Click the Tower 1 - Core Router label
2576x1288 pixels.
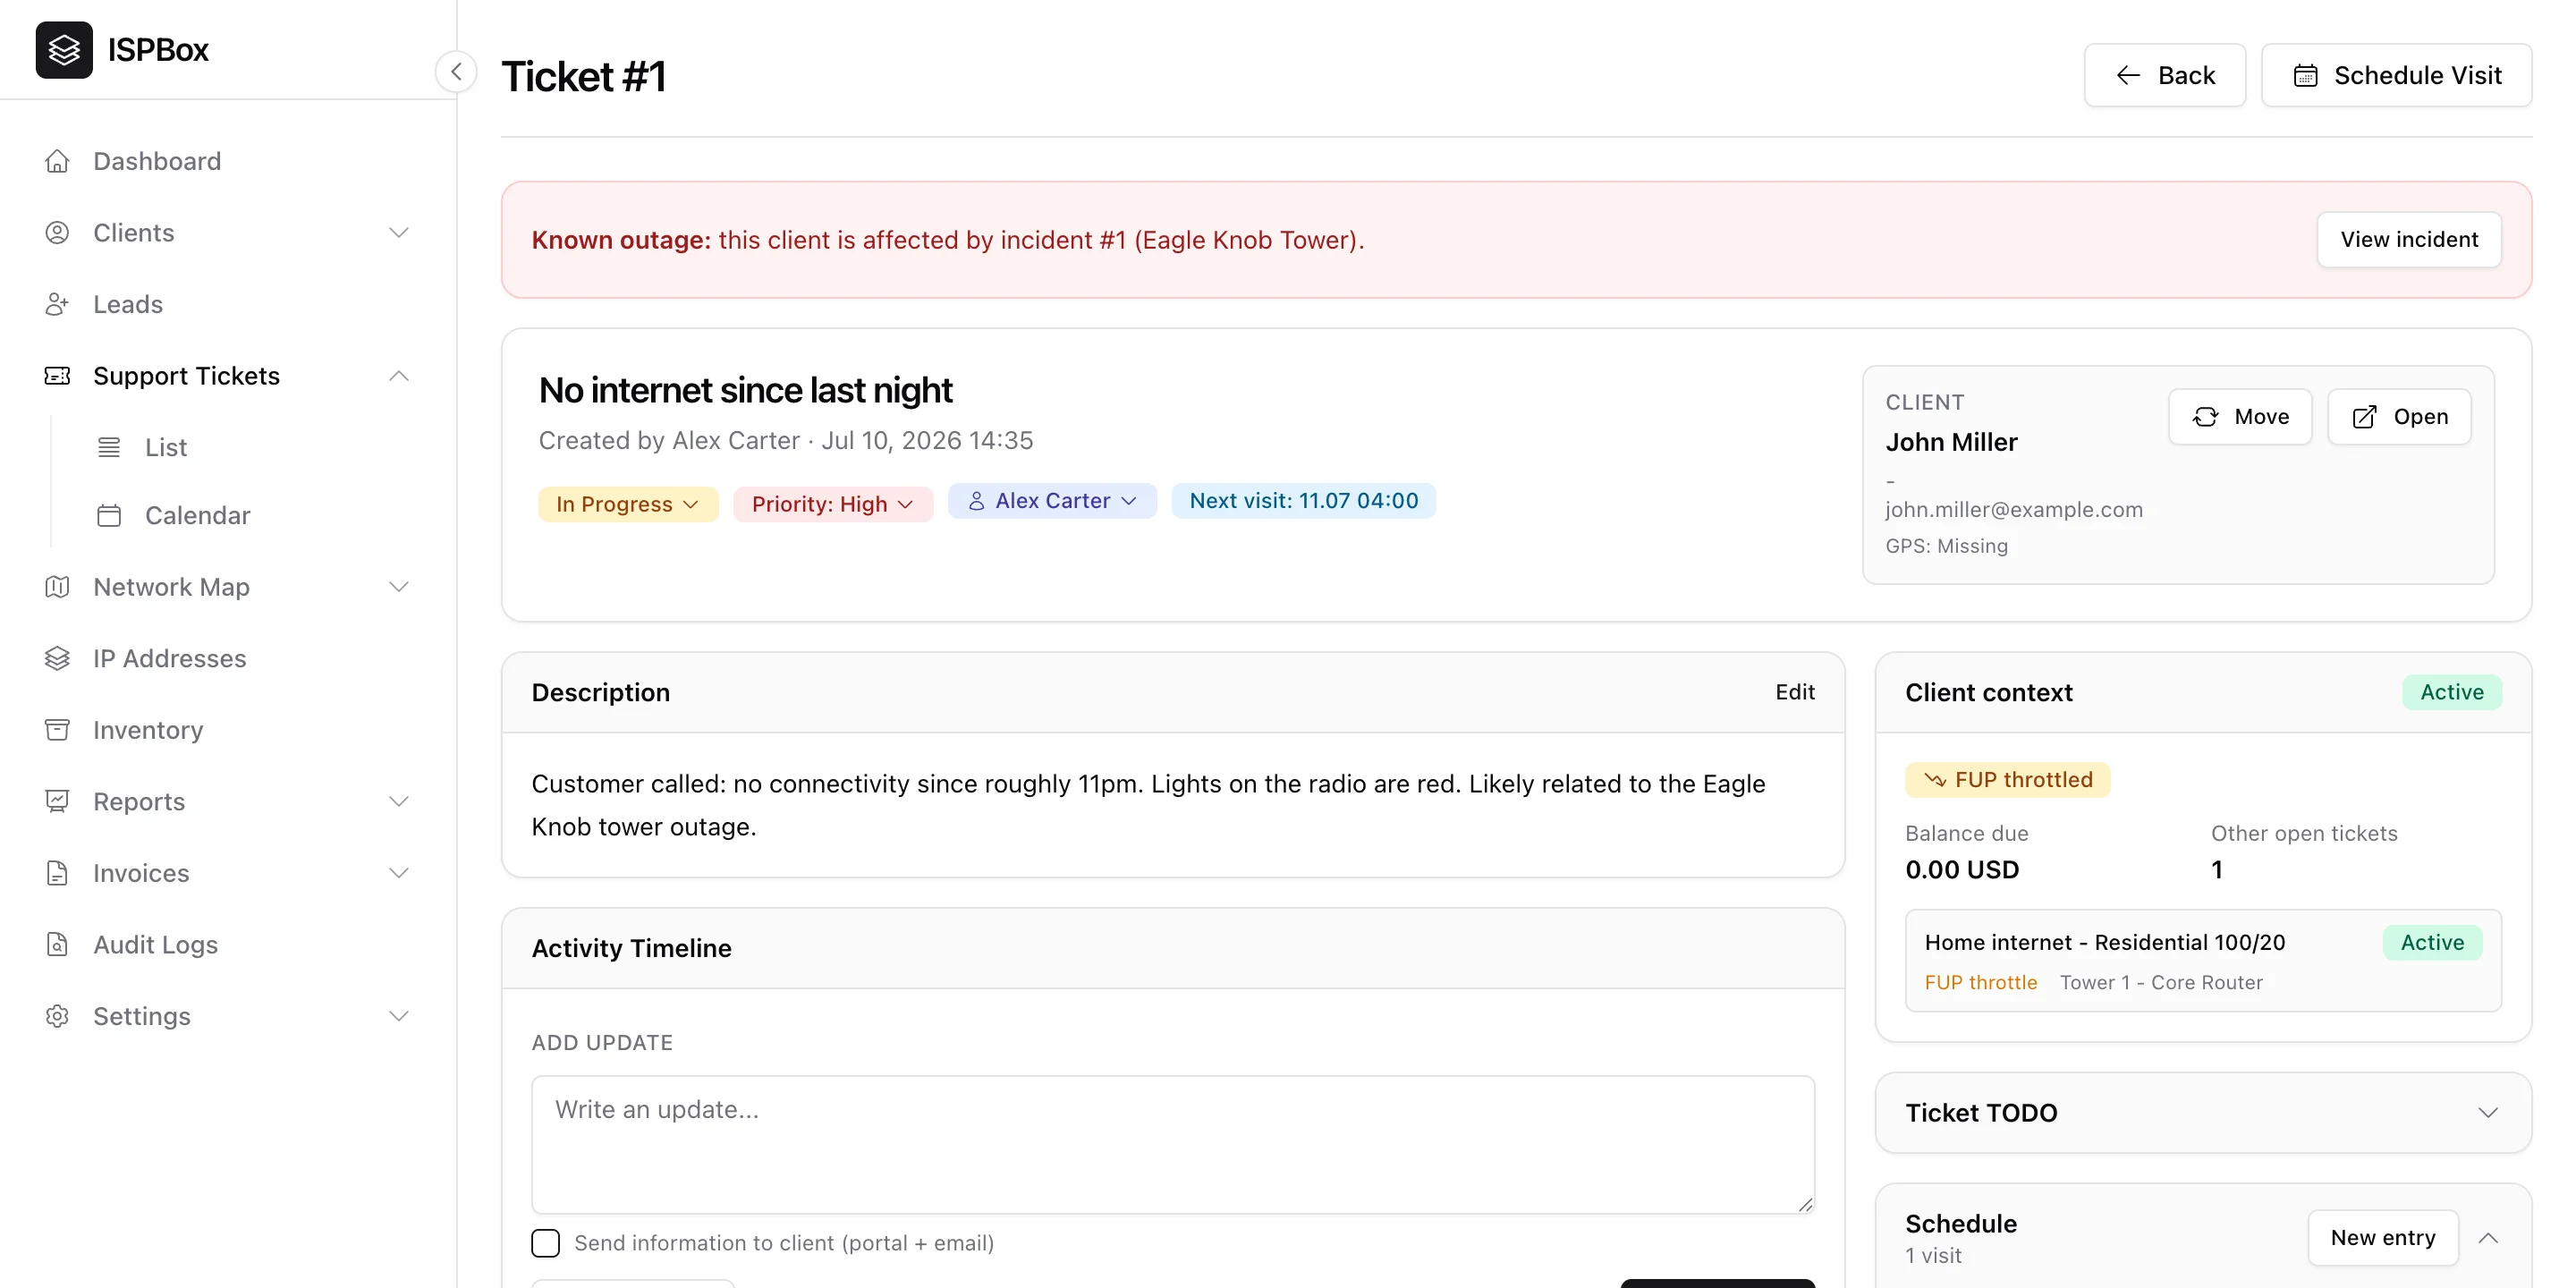(x=2161, y=983)
